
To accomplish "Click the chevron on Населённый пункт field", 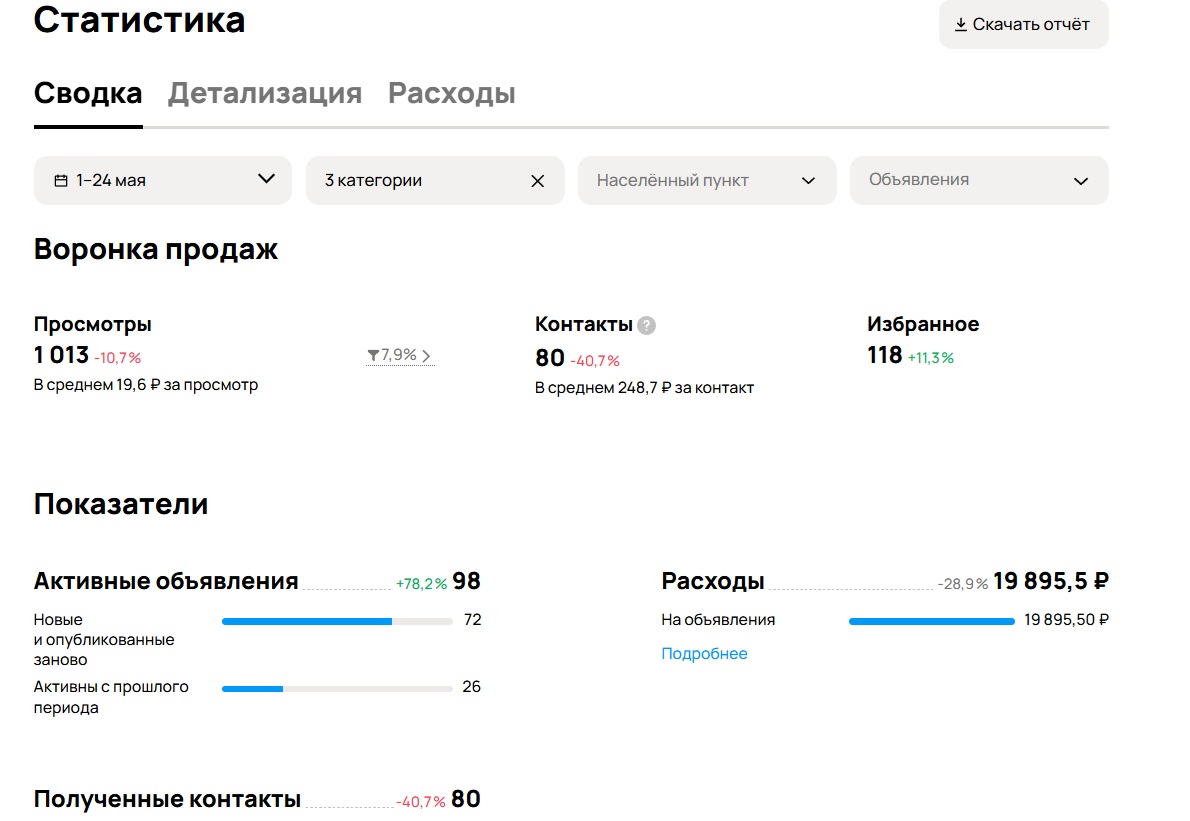I will (808, 181).
